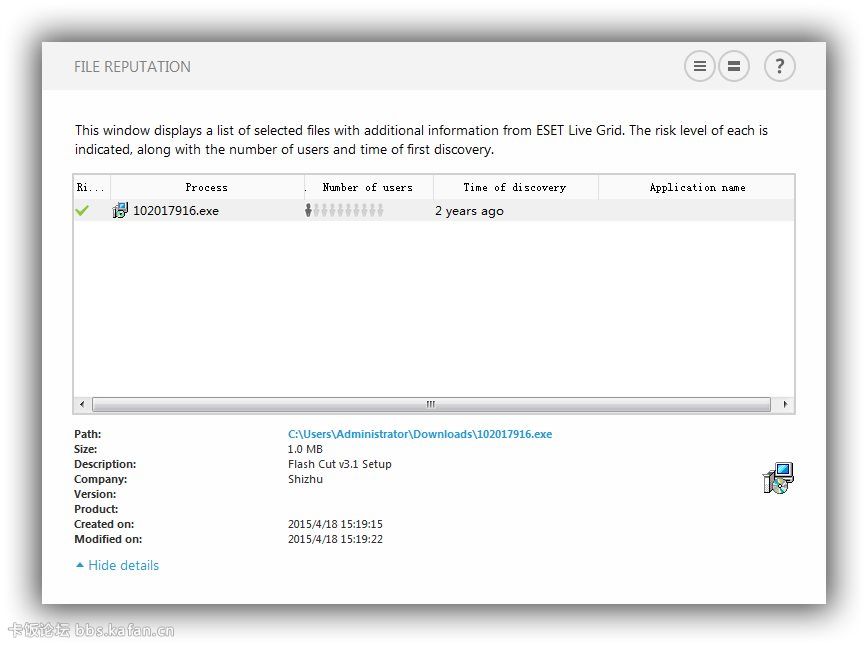The image size is (868, 646).
Task: Click the green checkmark risk level icon
Action: click(x=82, y=210)
